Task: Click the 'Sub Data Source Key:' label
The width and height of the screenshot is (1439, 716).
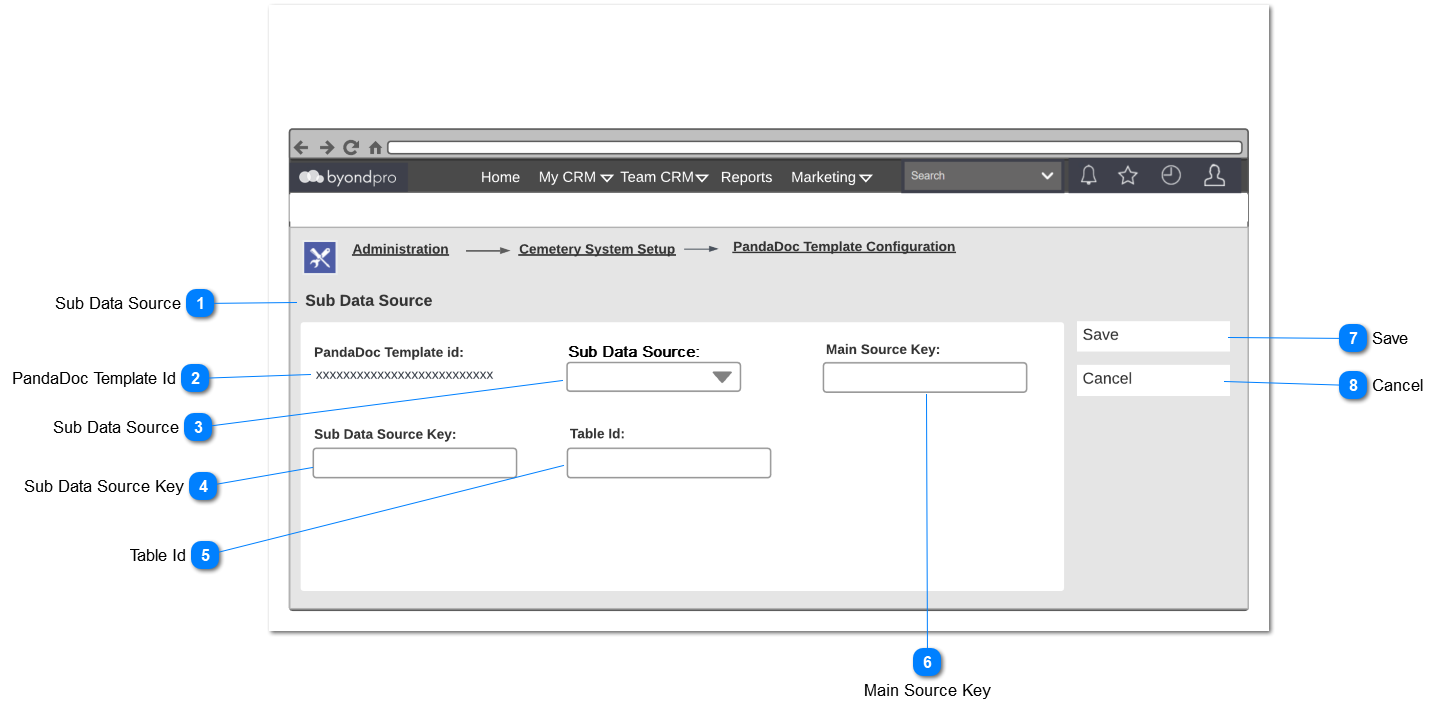Action: pyautogui.click(x=385, y=434)
